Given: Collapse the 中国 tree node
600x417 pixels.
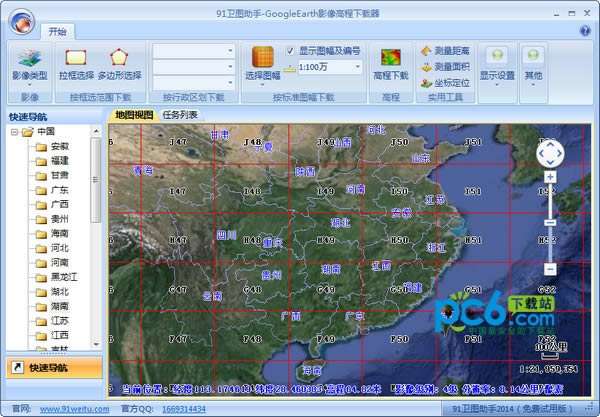Looking at the screenshot, I should (x=13, y=131).
